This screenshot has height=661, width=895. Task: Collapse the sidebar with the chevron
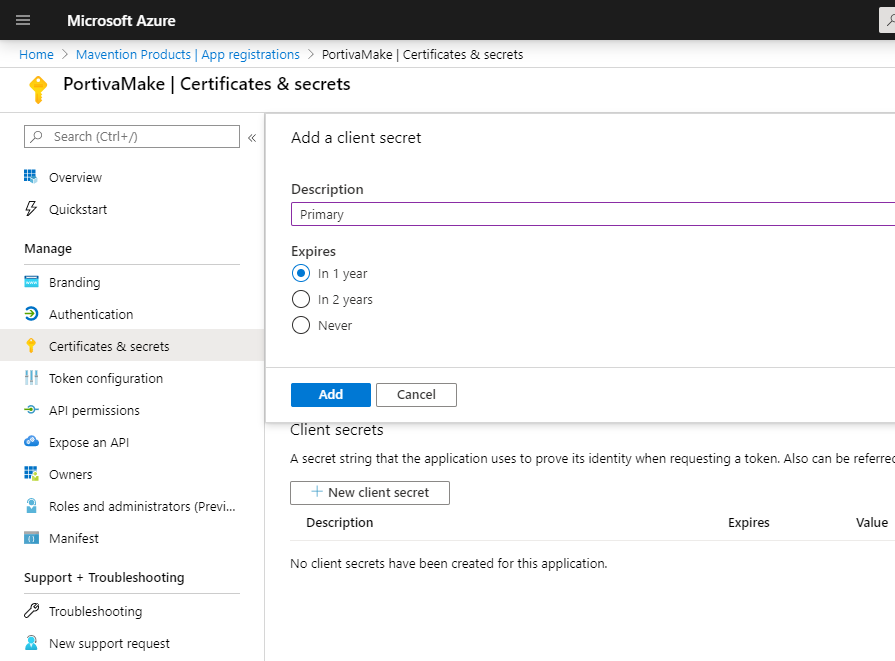[x=252, y=137]
